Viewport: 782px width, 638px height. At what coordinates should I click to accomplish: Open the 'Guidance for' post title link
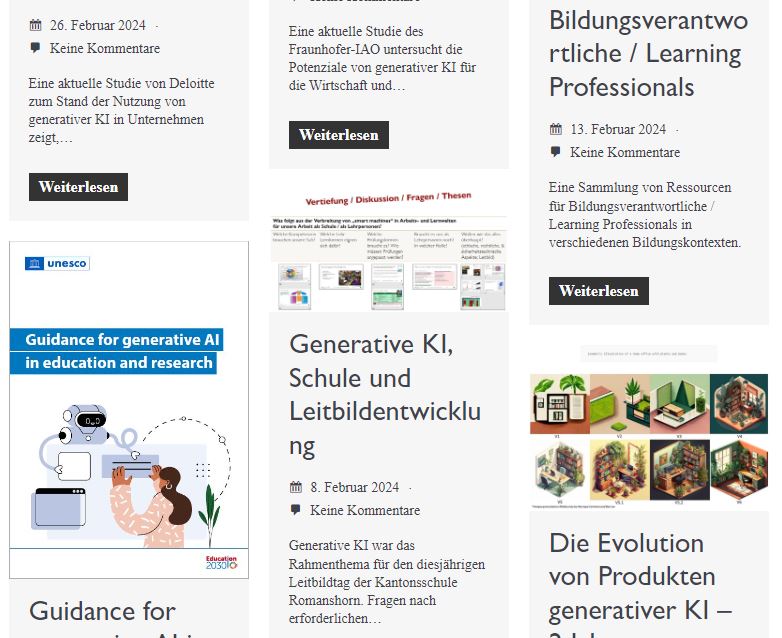point(102,611)
